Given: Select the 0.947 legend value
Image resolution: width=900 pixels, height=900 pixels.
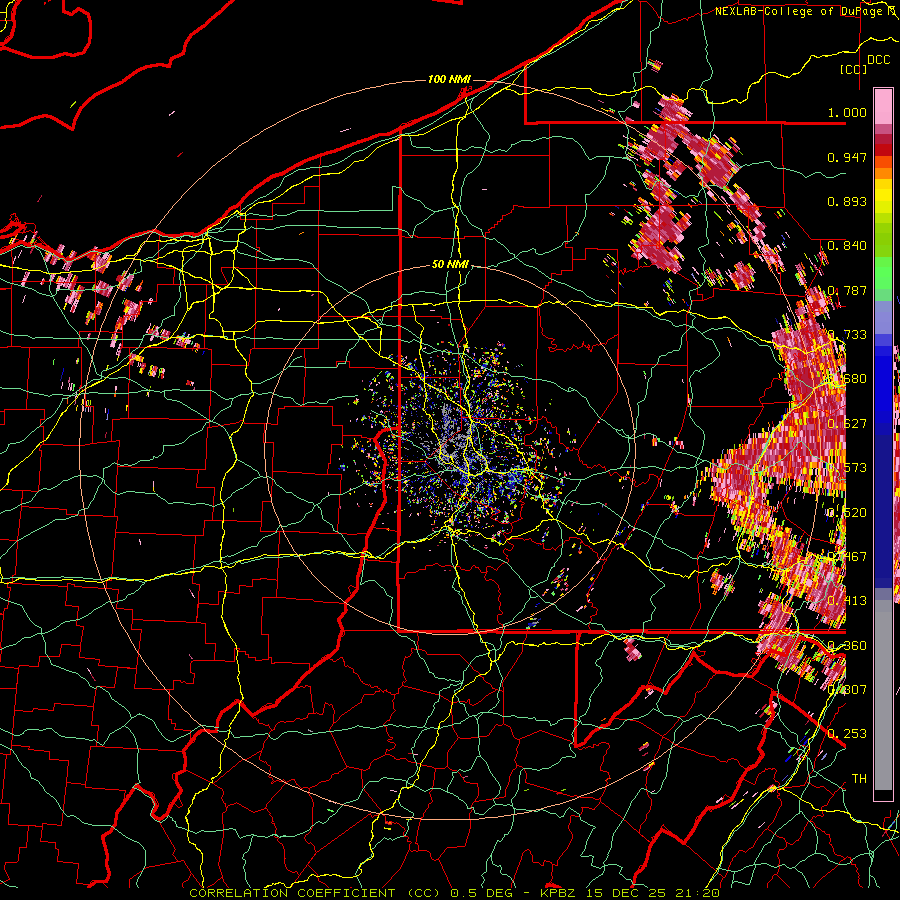Looking at the screenshot, I should (847, 157).
